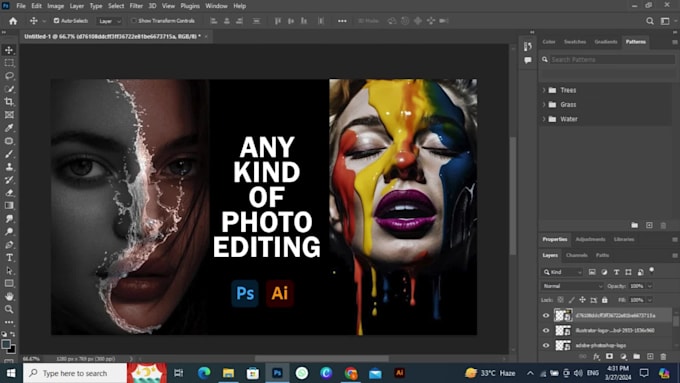Click the background color swatch

12,349
